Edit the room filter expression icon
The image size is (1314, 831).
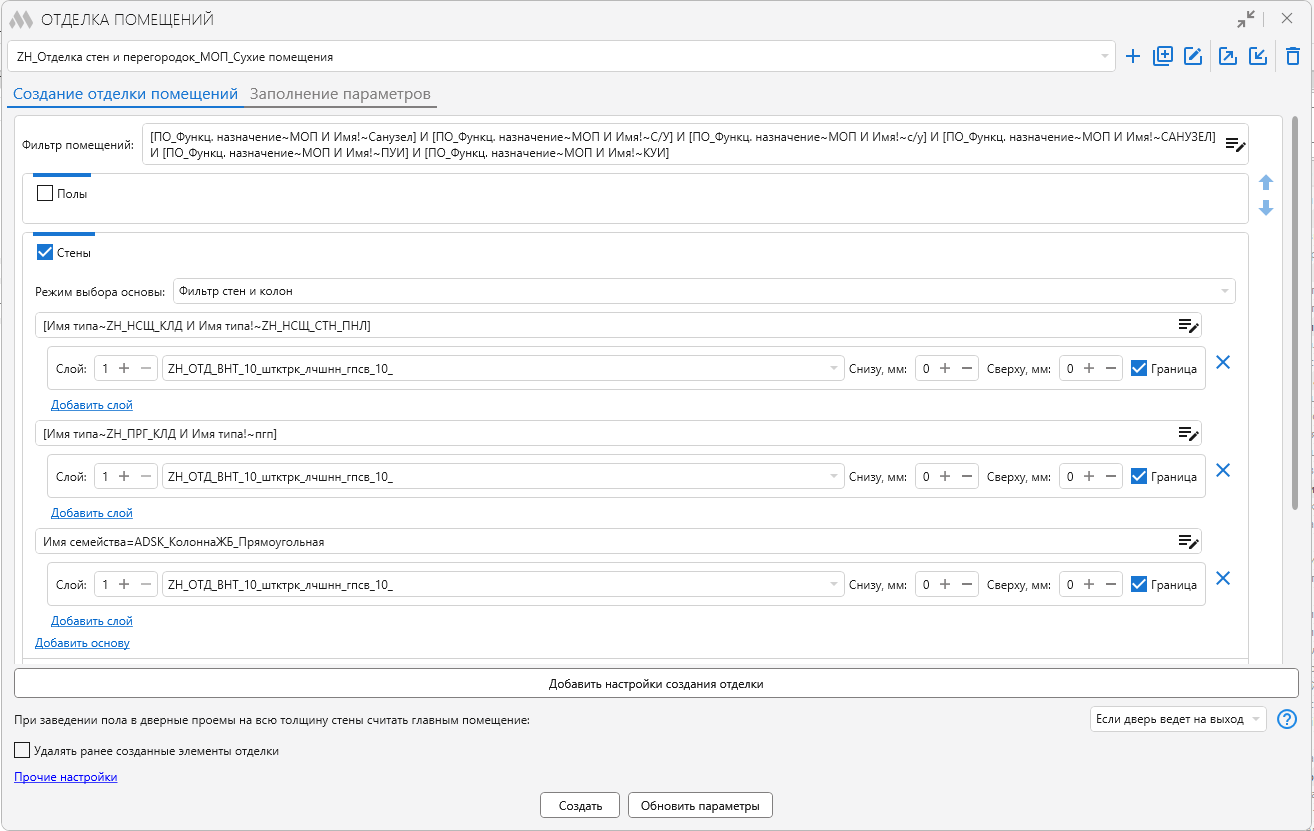1236,145
